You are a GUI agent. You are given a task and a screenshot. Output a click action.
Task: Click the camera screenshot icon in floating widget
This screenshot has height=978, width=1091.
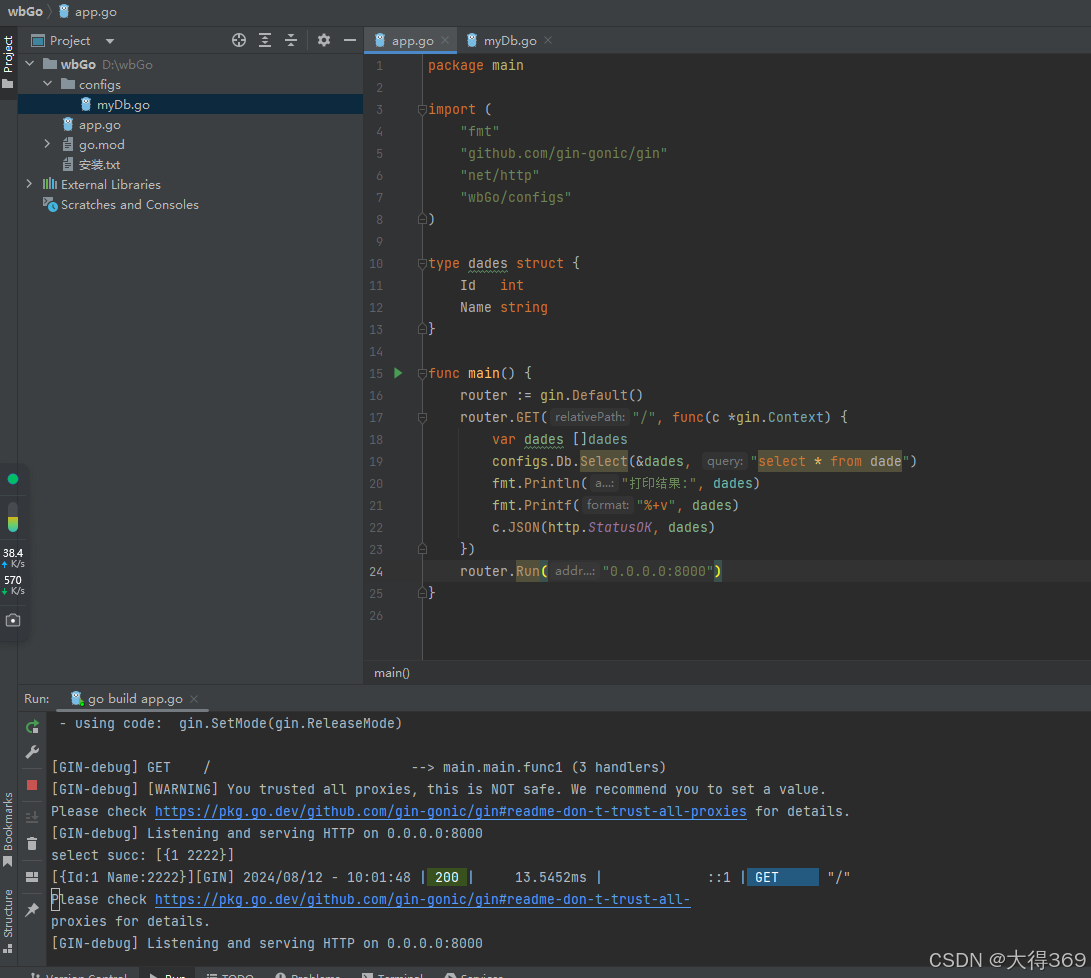pyautogui.click(x=13, y=620)
